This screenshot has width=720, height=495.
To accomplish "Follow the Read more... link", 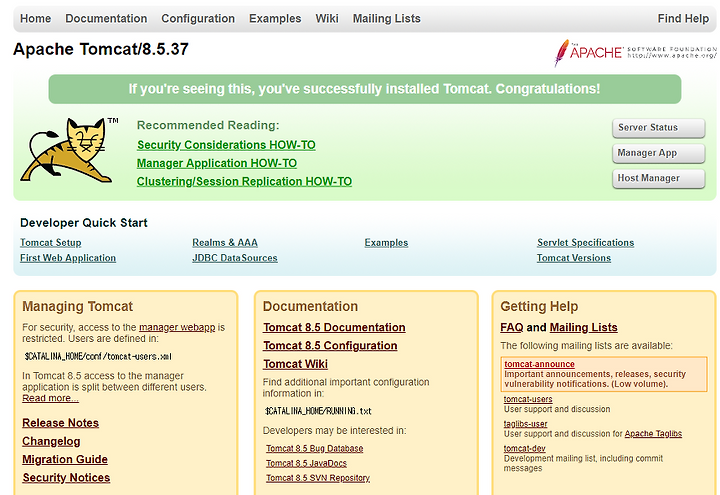I will pos(51,398).
